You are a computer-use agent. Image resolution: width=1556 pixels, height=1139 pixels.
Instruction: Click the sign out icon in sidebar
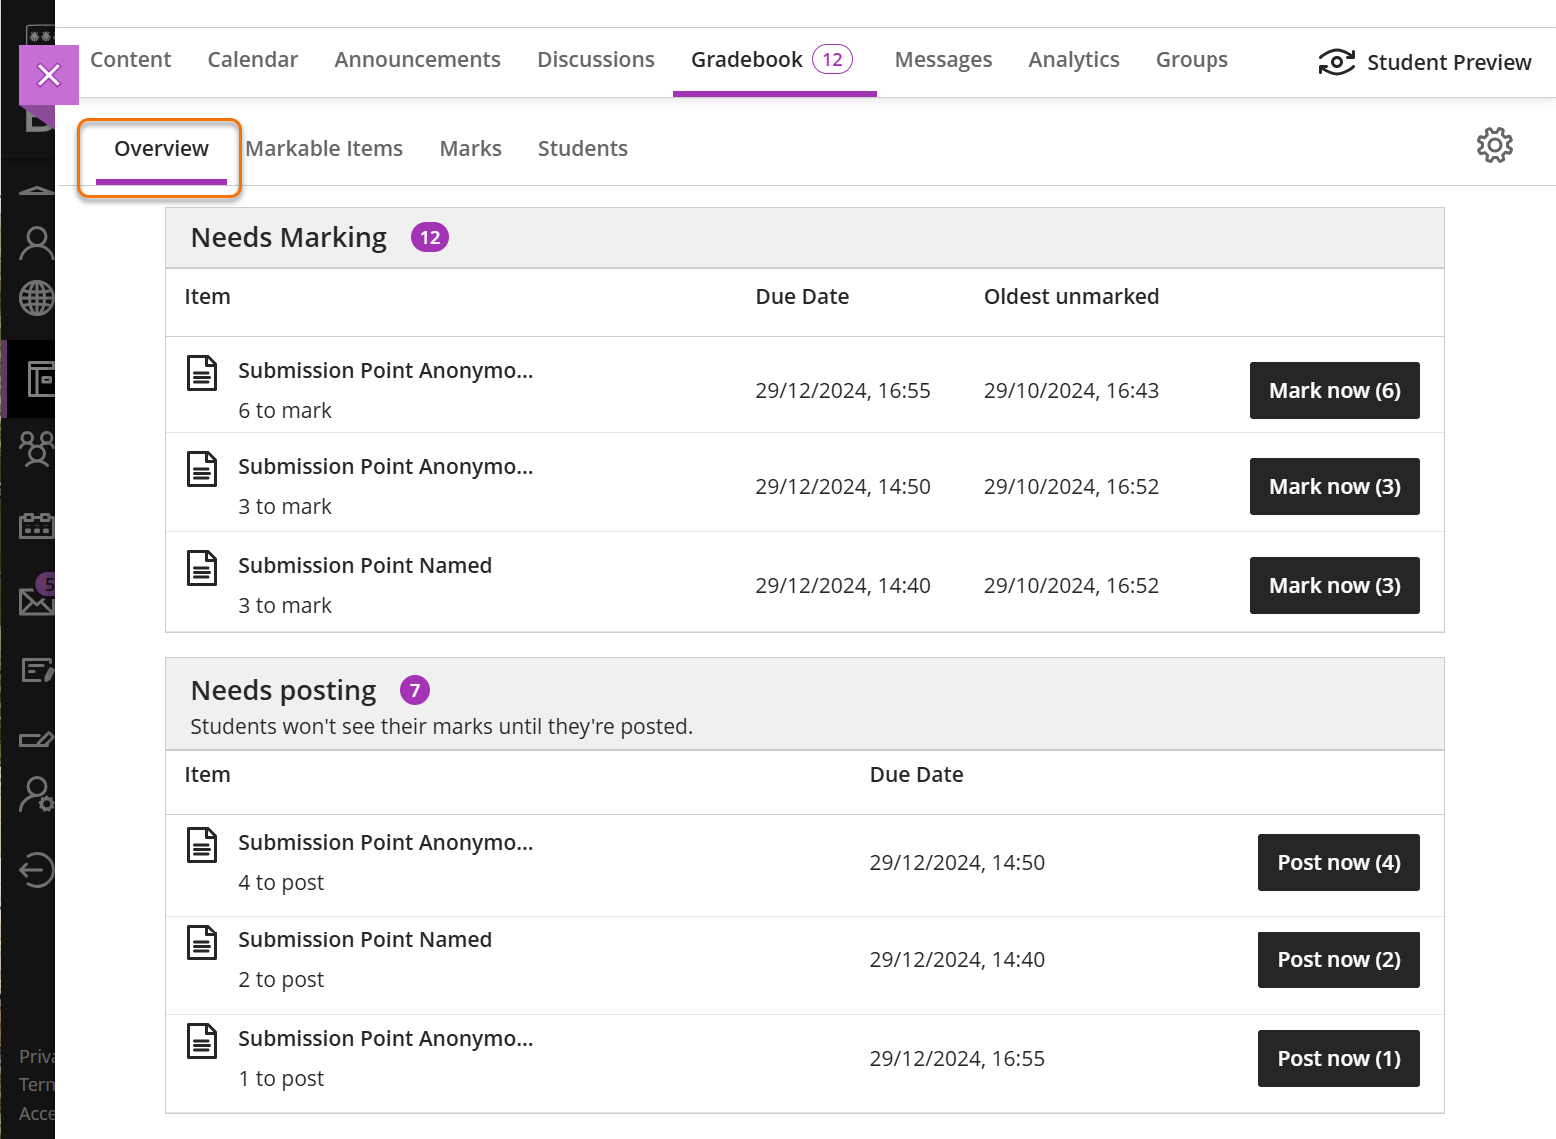point(36,869)
